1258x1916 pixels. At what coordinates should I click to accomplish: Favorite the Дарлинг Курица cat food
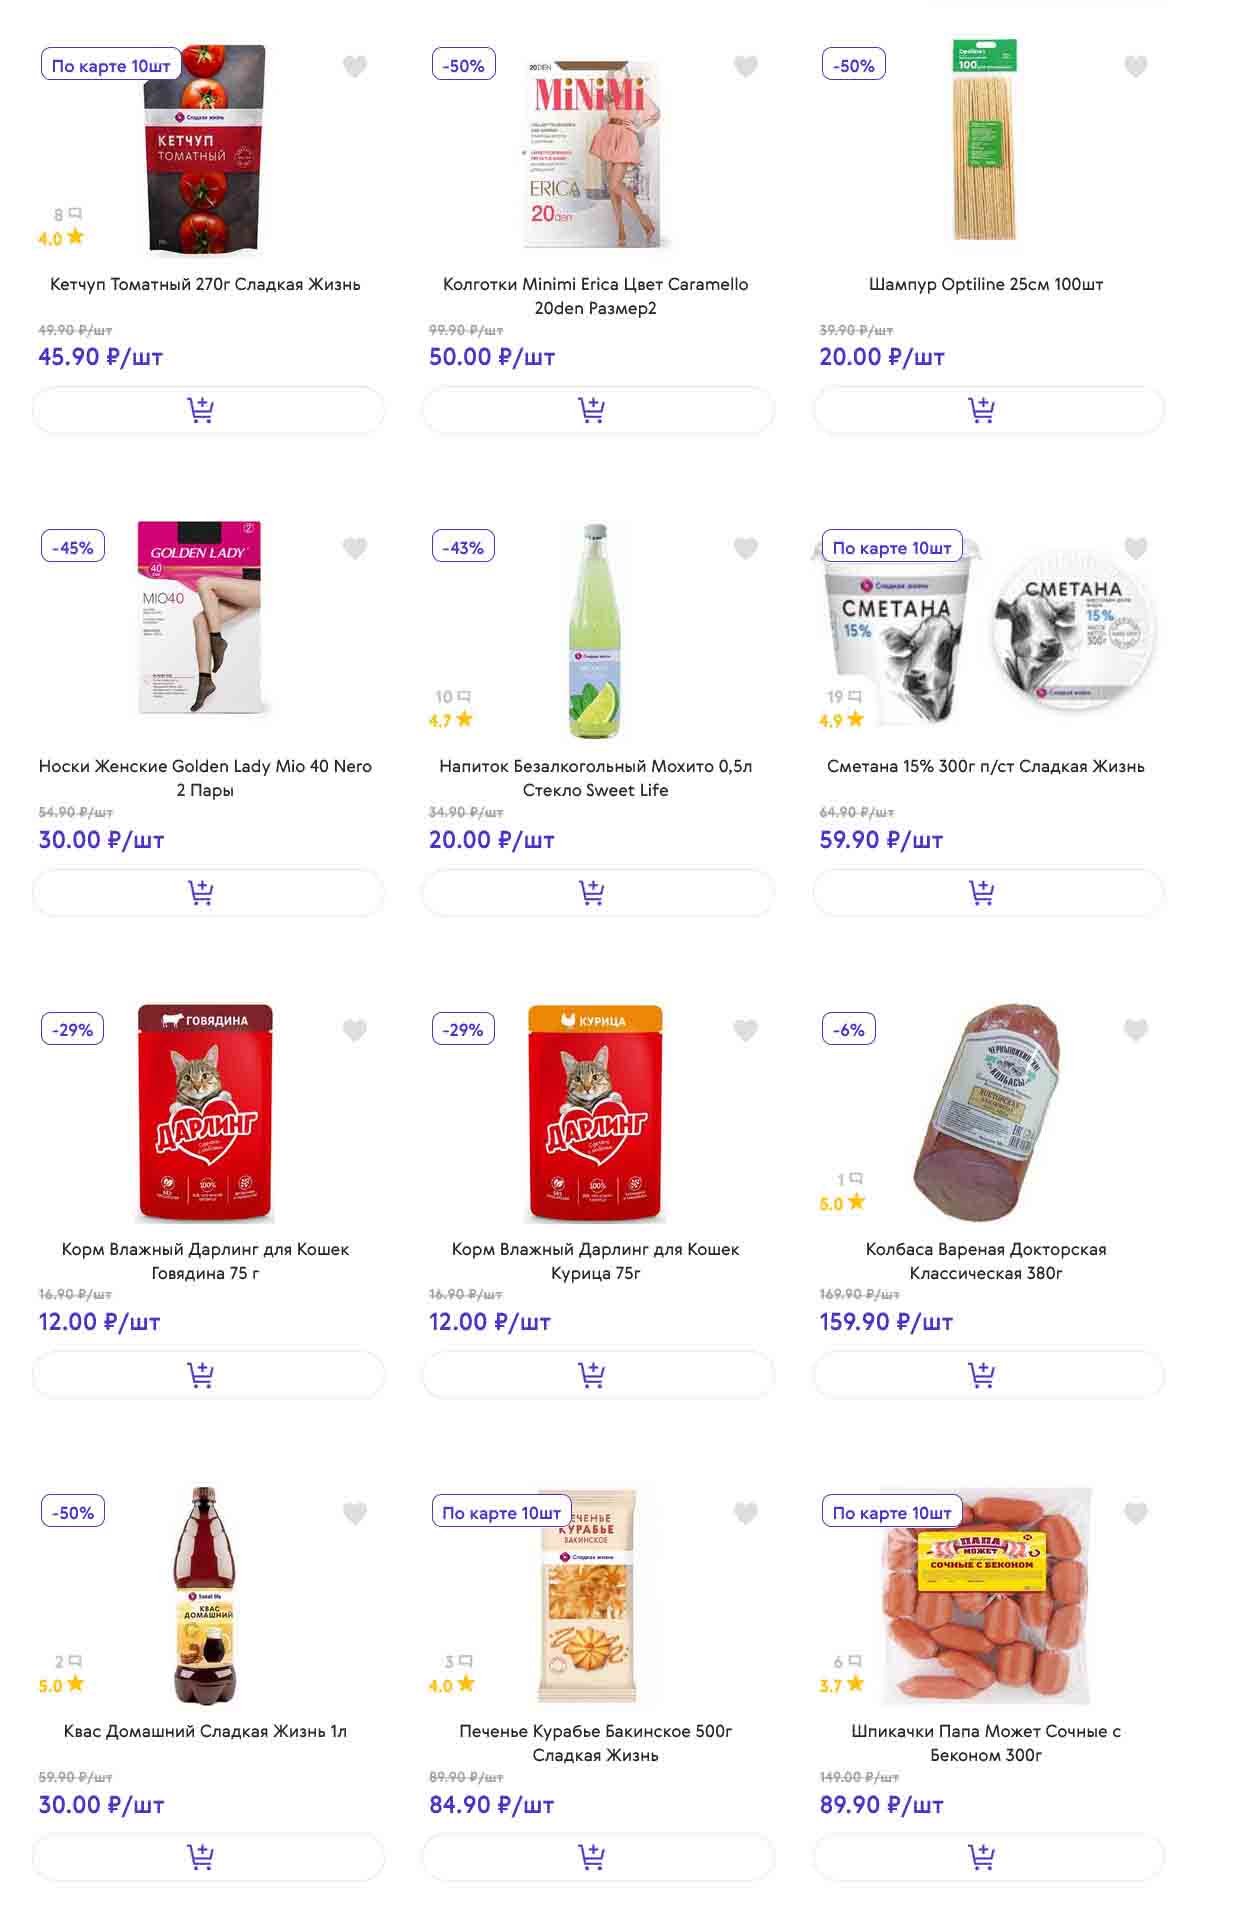click(x=745, y=1030)
